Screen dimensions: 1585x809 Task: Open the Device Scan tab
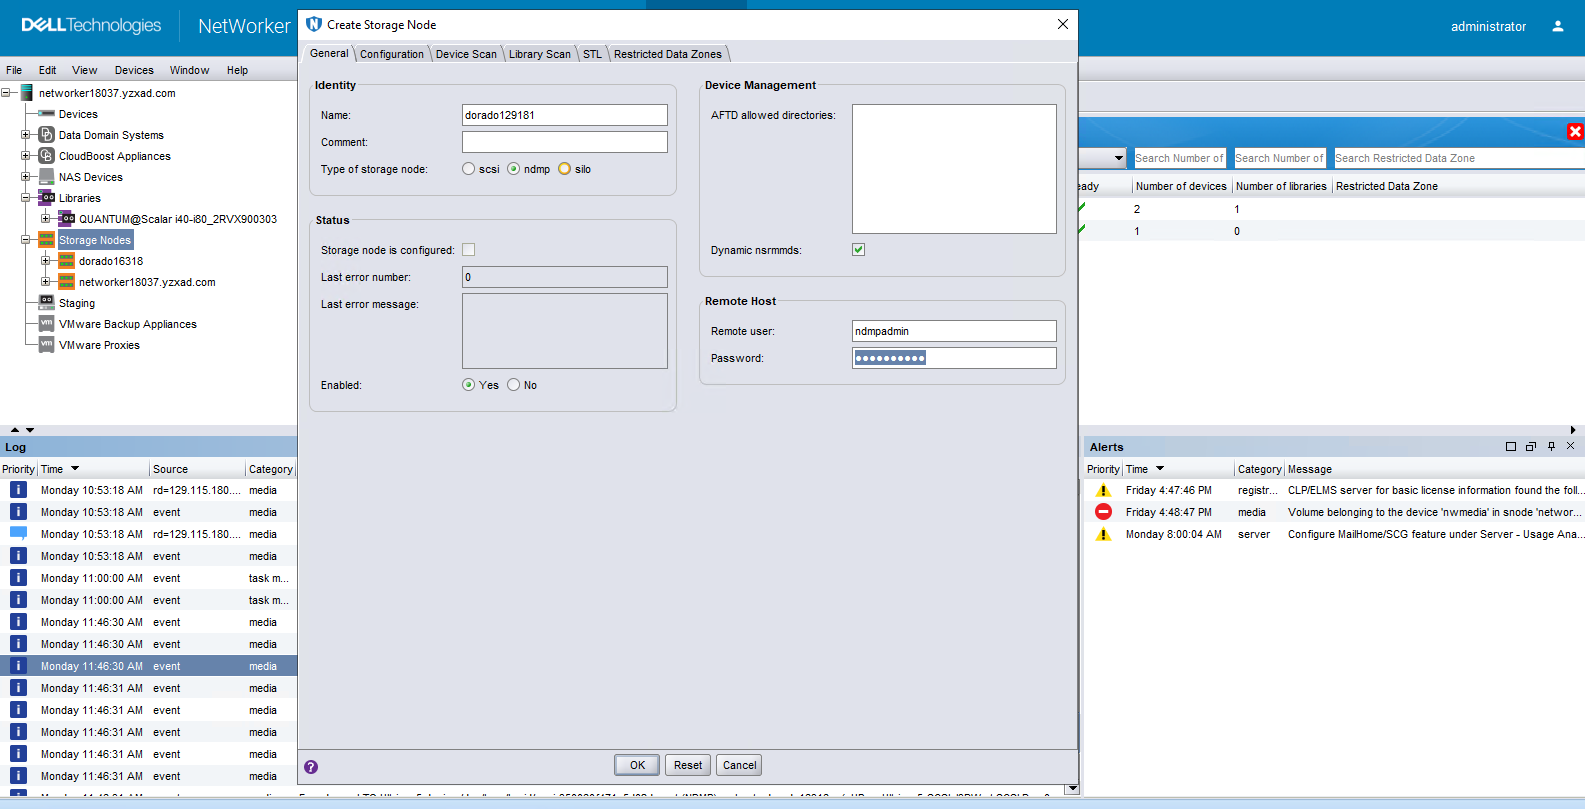coord(466,54)
